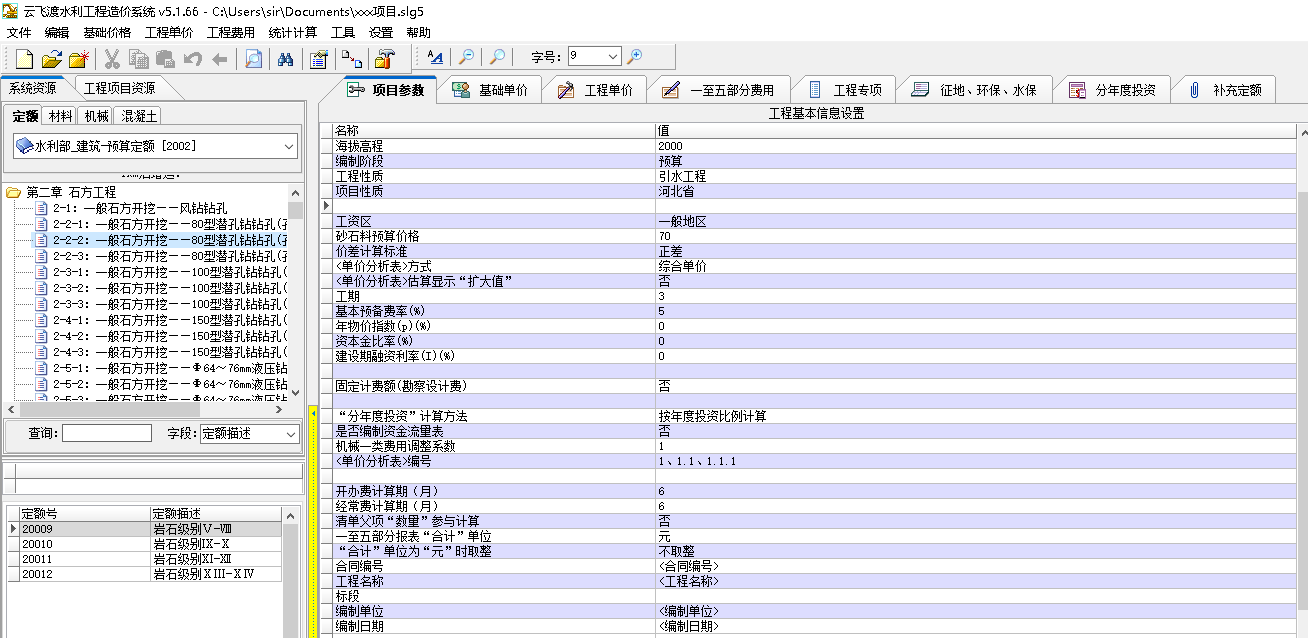Expand the 水利部_建筑-预算定额 [2002] dropdown
Image resolution: width=1308 pixels, height=638 pixels.
click(x=289, y=146)
